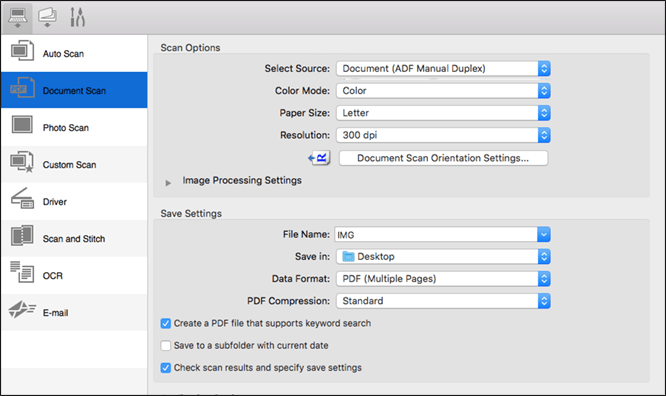This screenshot has width=666, height=396.
Task: Disable the PDF keyword search checkbox
Action: pyautogui.click(x=166, y=323)
